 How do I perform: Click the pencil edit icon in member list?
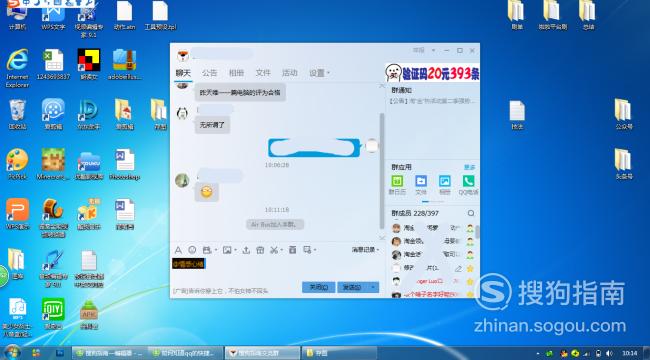pos(458,269)
